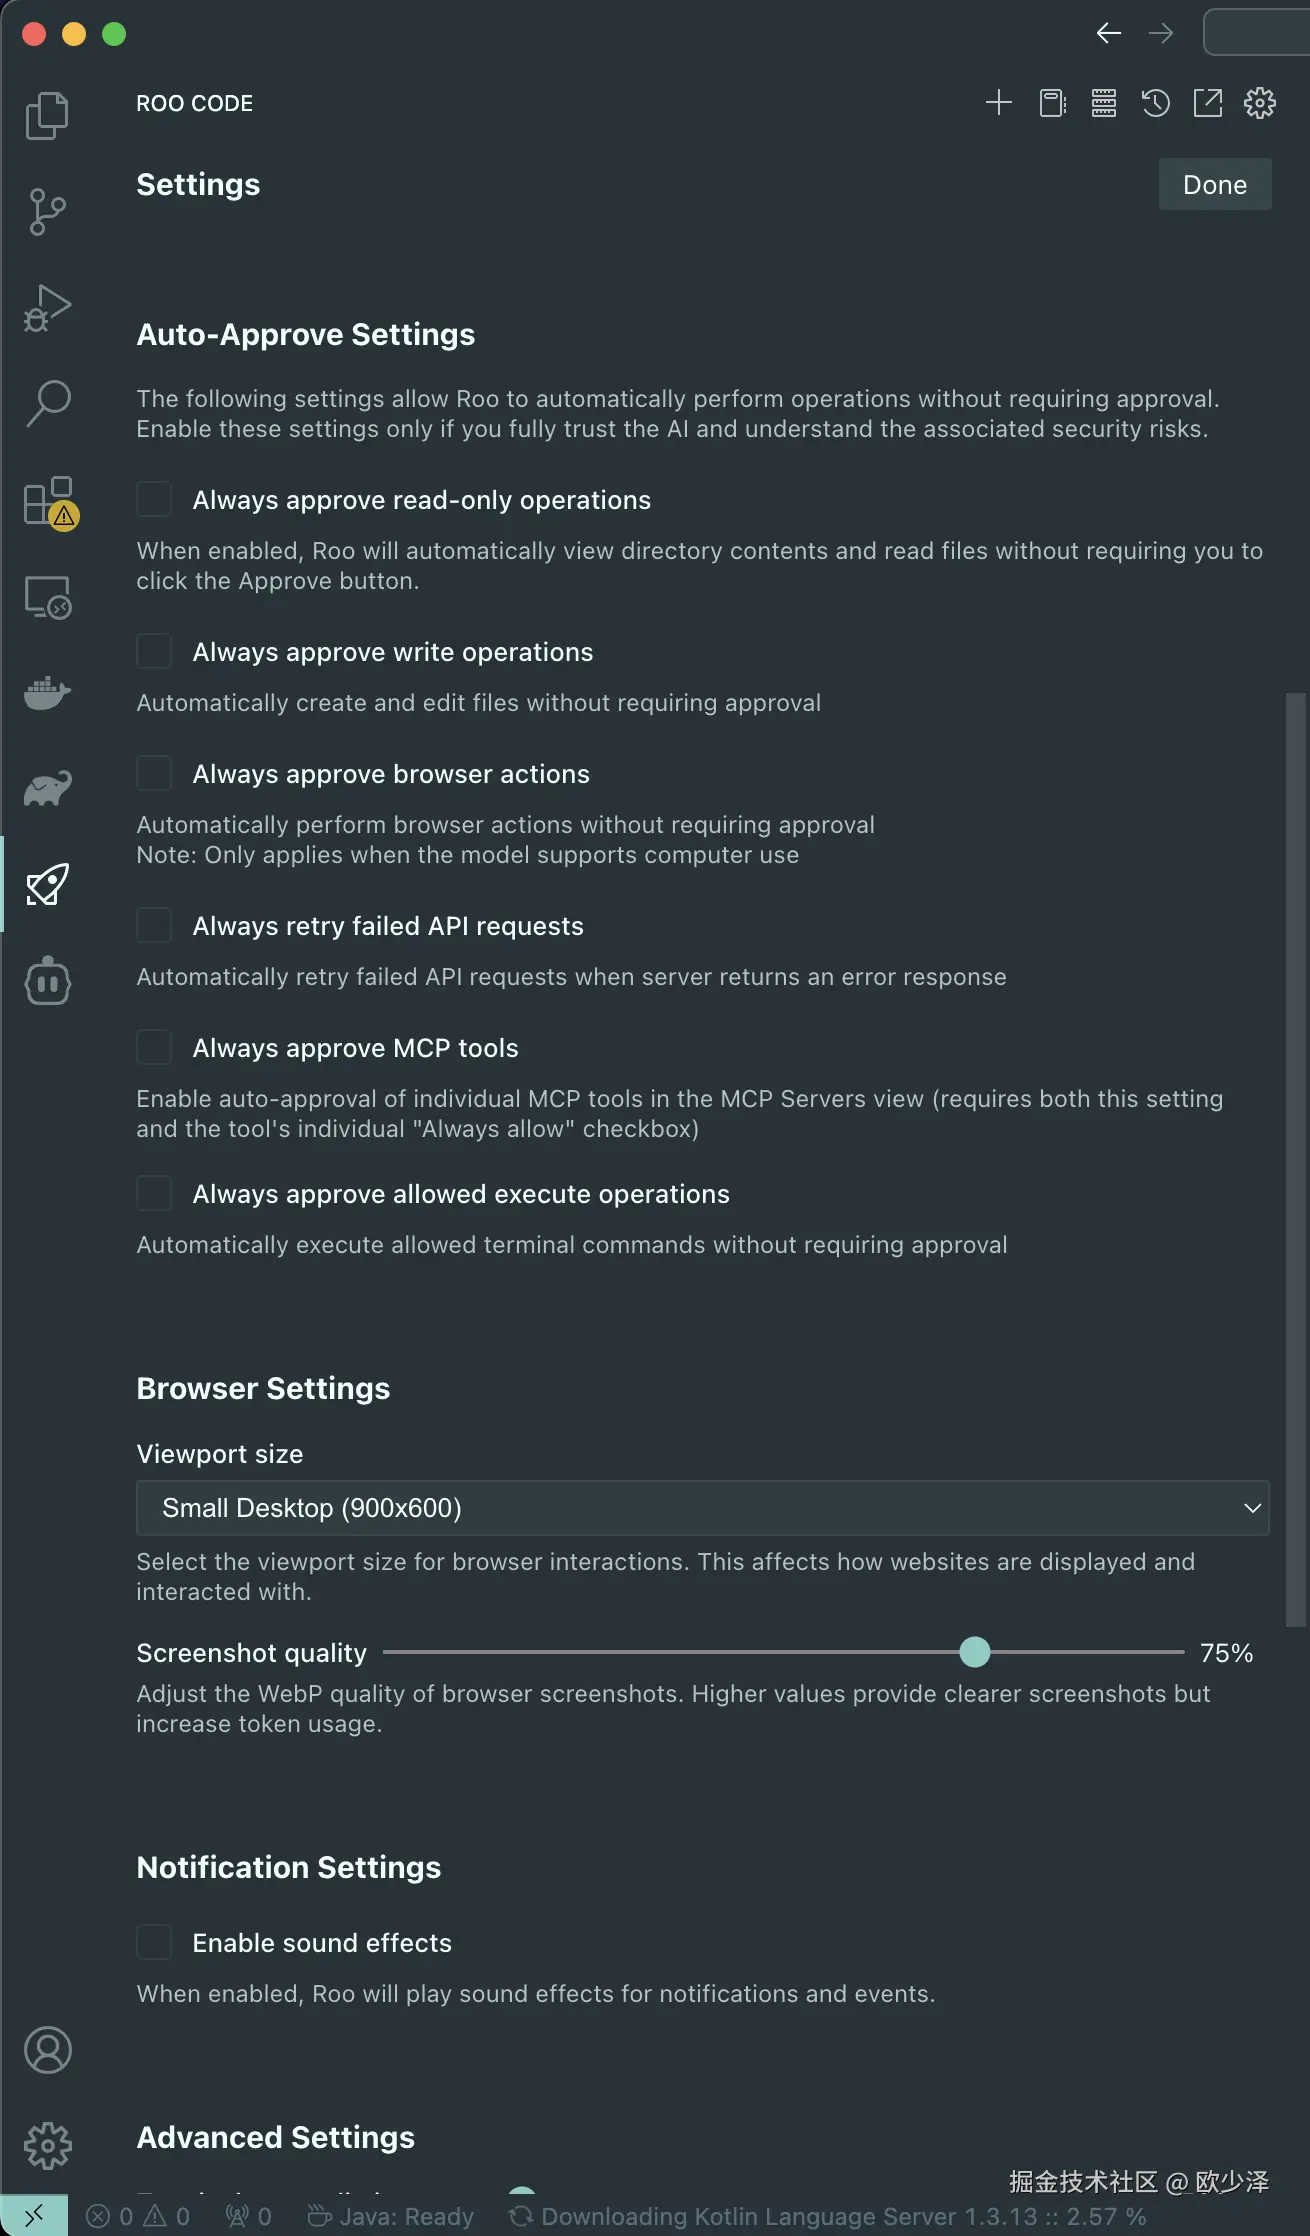Open Run and Debug view
Image resolution: width=1310 pixels, height=2236 pixels.
(x=47, y=307)
